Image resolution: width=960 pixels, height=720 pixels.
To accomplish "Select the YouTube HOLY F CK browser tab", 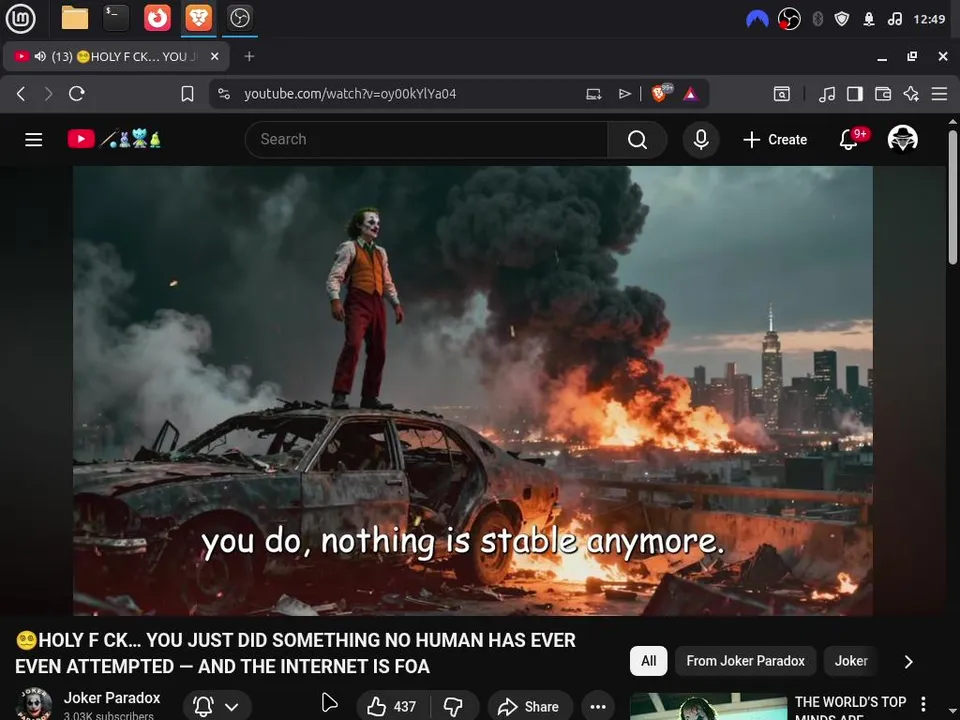I will point(116,56).
